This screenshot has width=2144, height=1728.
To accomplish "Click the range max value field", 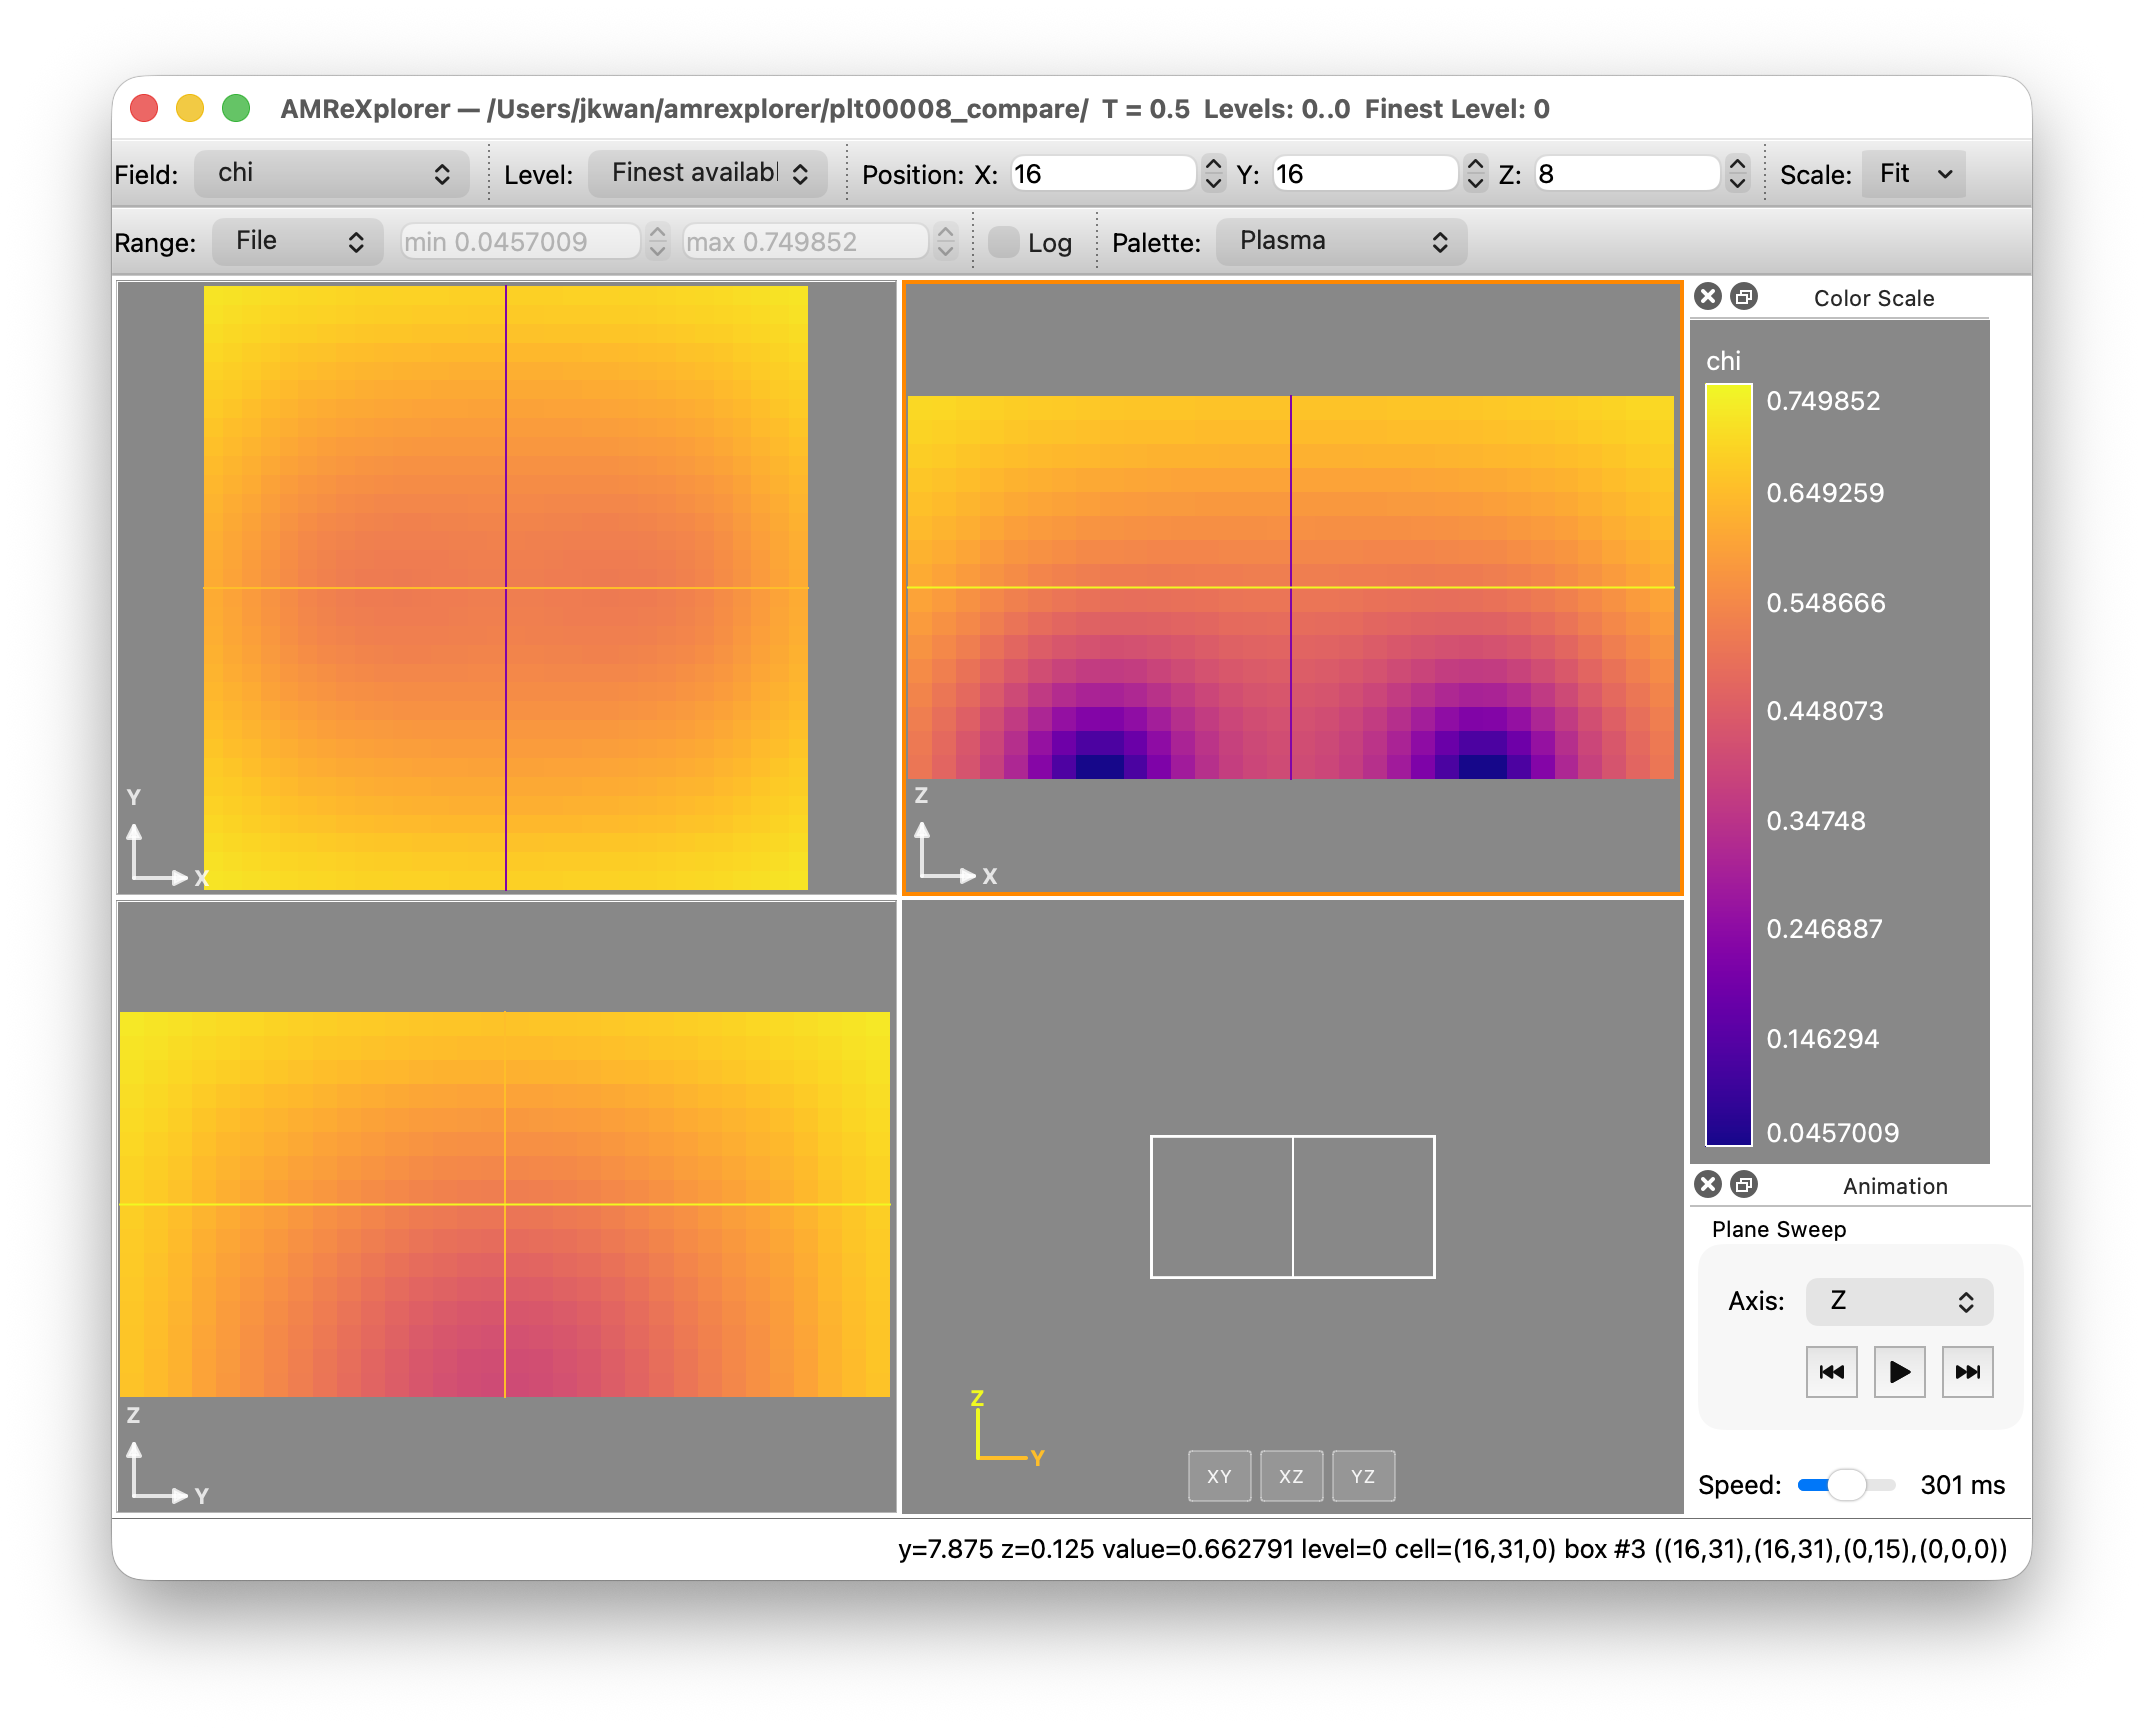I will point(805,242).
